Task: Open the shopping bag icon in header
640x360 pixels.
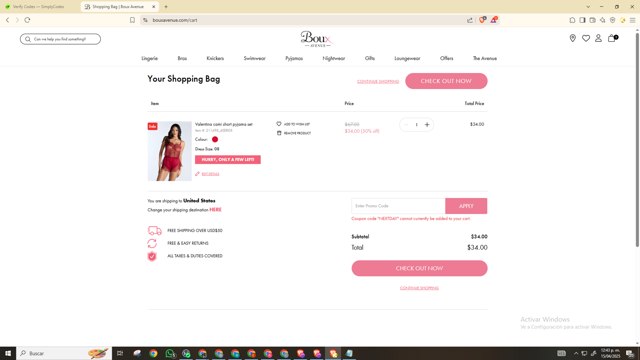Action: (x=612, y=38)
